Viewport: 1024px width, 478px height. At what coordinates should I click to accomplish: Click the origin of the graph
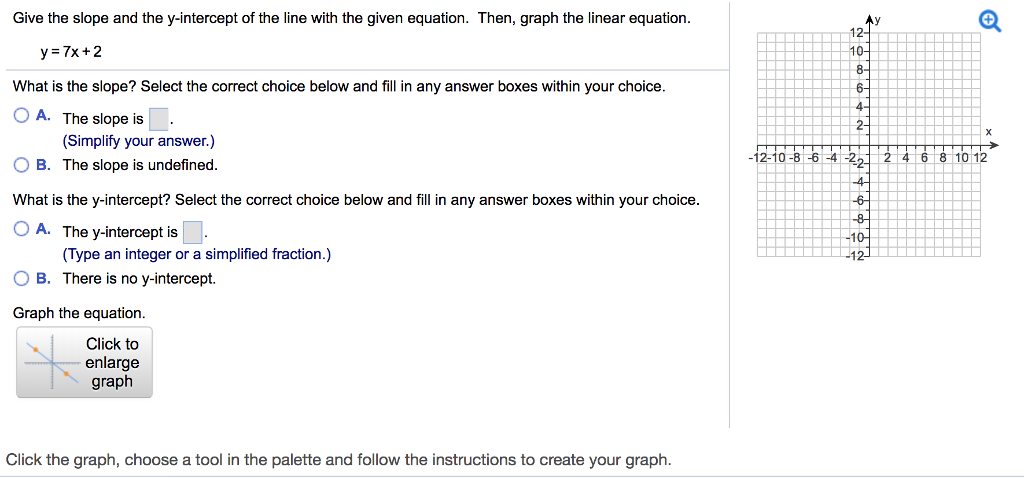pos(869,145)
